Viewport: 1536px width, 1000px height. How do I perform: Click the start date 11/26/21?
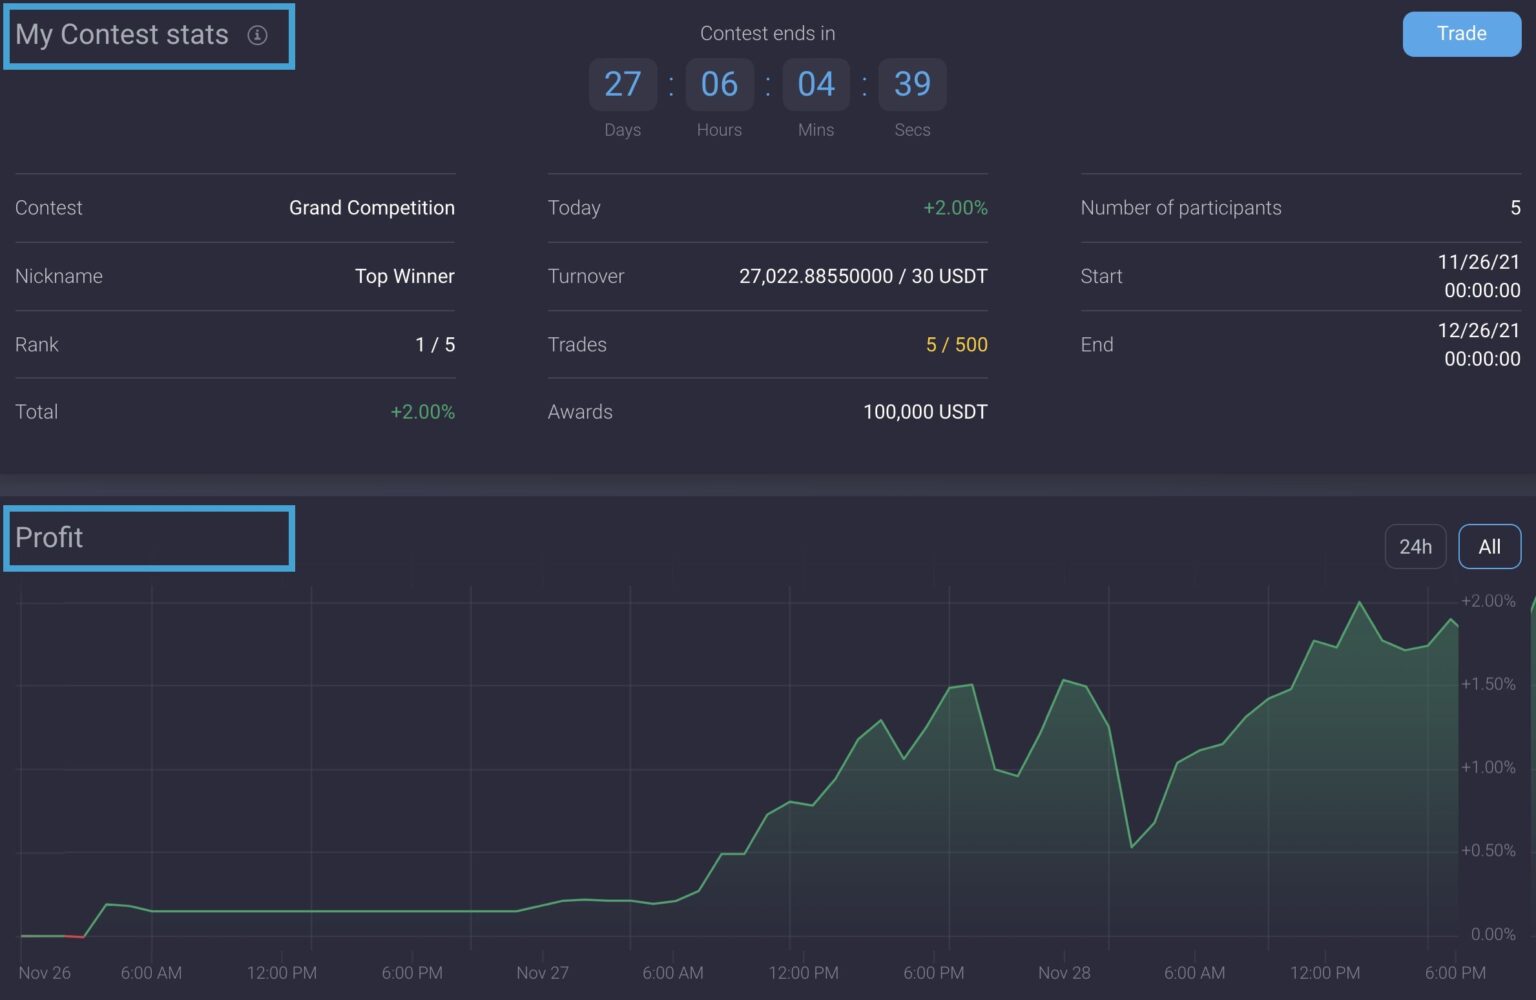[1478, 262]
